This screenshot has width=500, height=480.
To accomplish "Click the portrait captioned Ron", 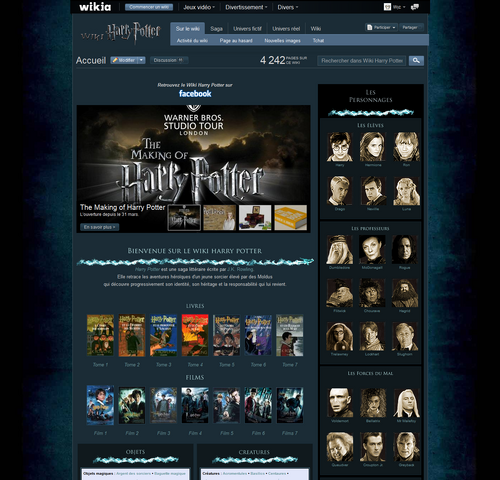I will (x=406, y=147).
